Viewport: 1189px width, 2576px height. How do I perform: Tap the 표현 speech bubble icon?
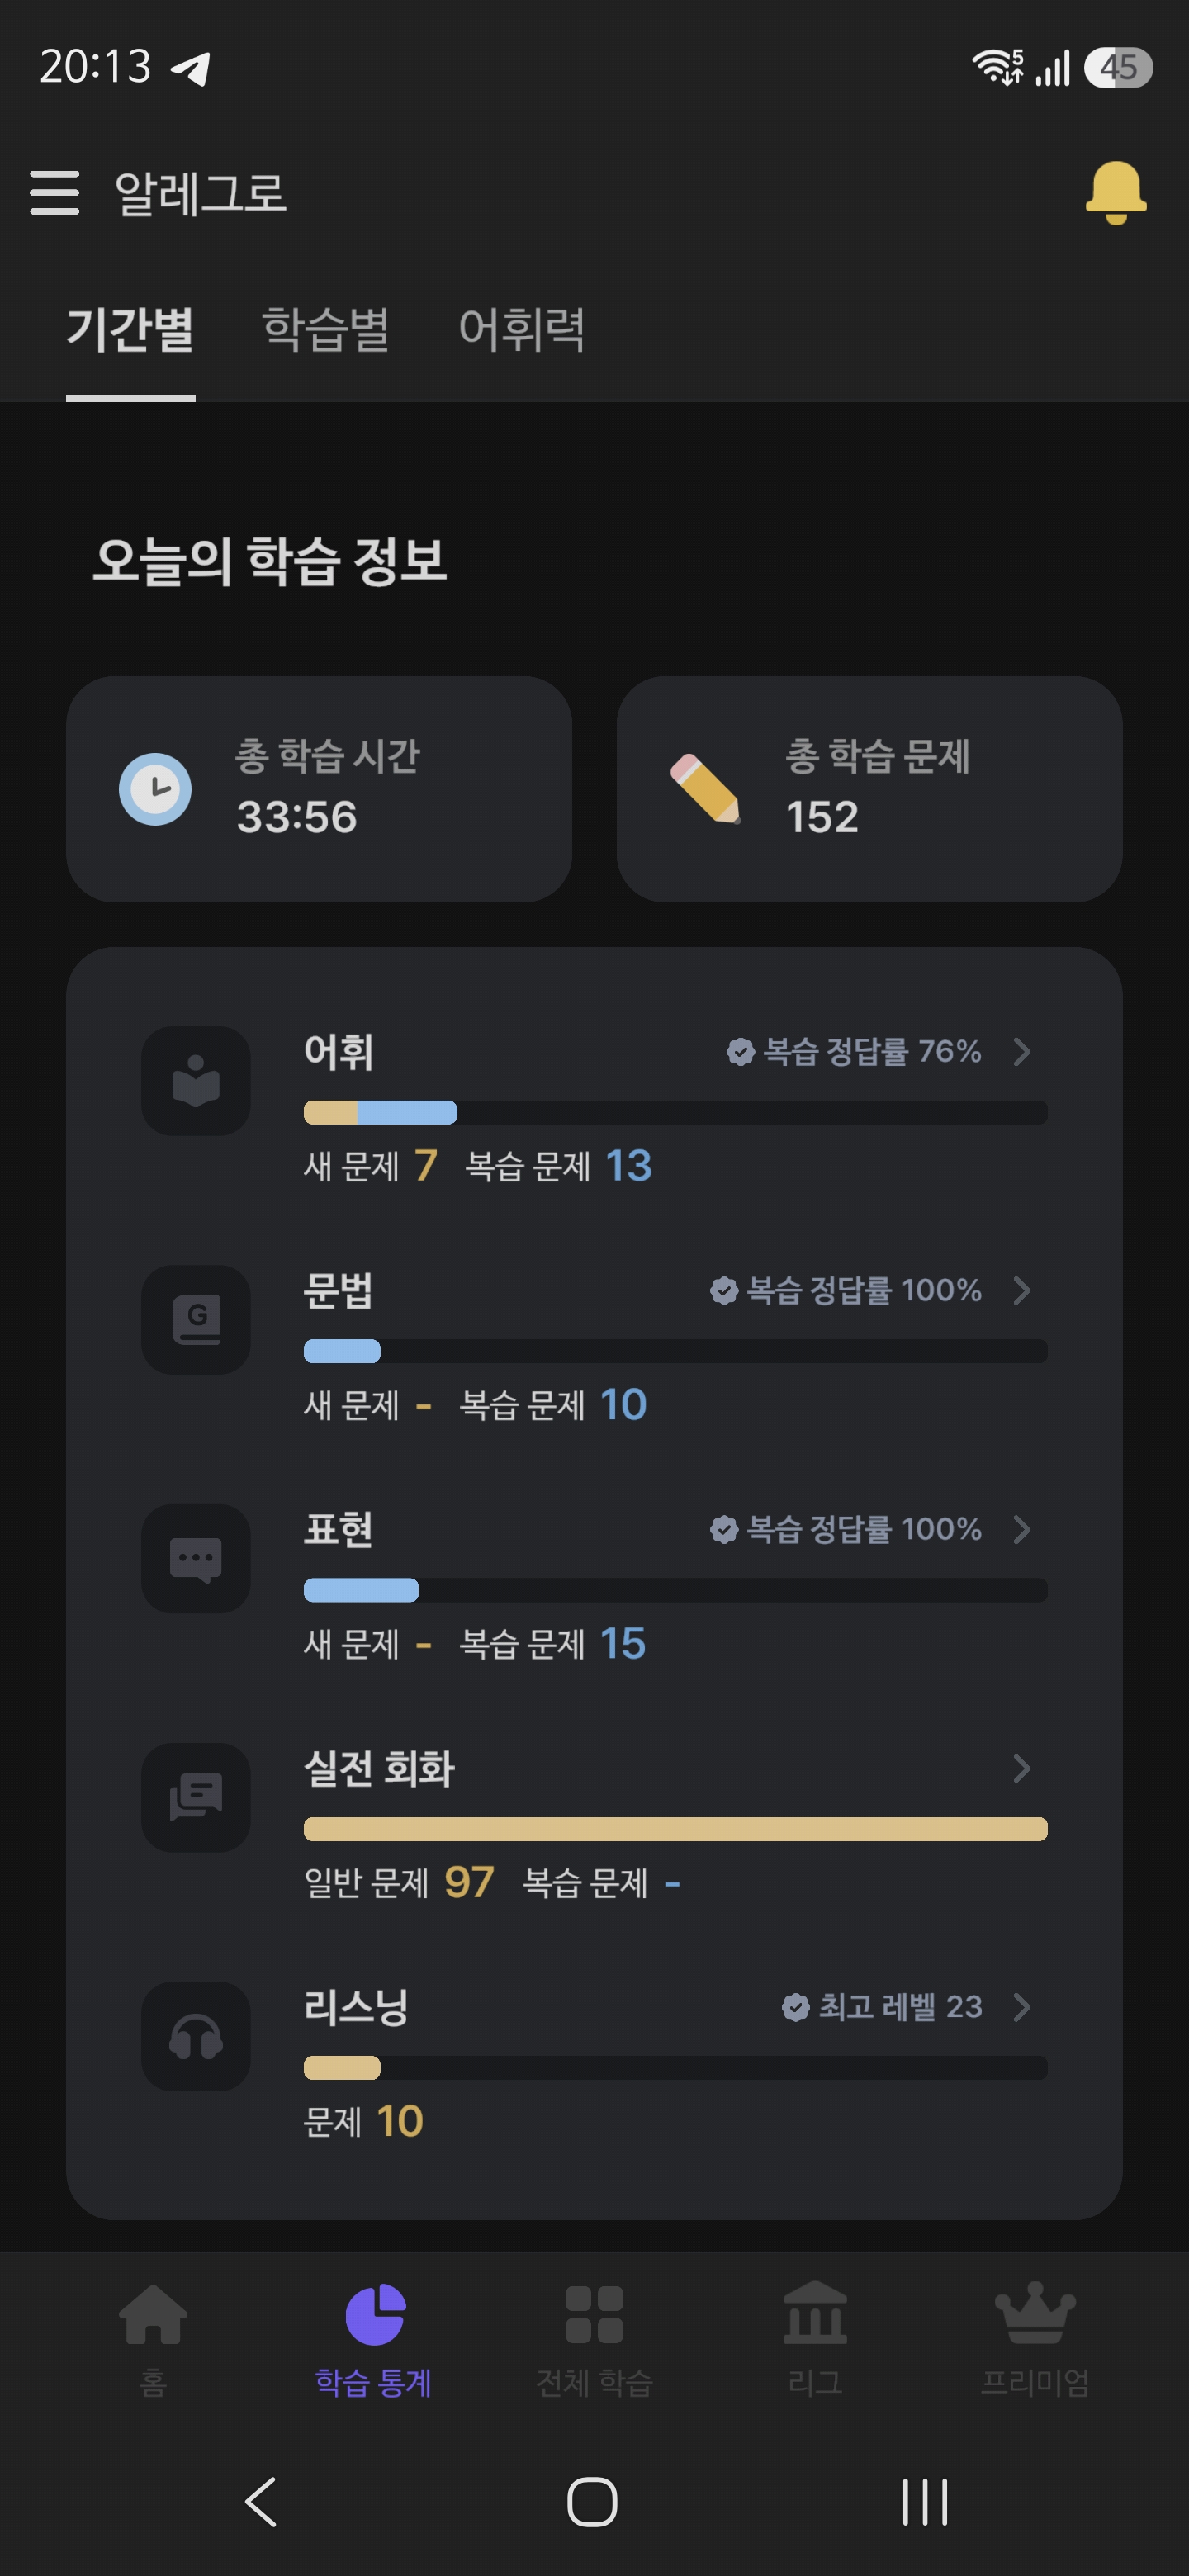click(x=196, y=1559)
